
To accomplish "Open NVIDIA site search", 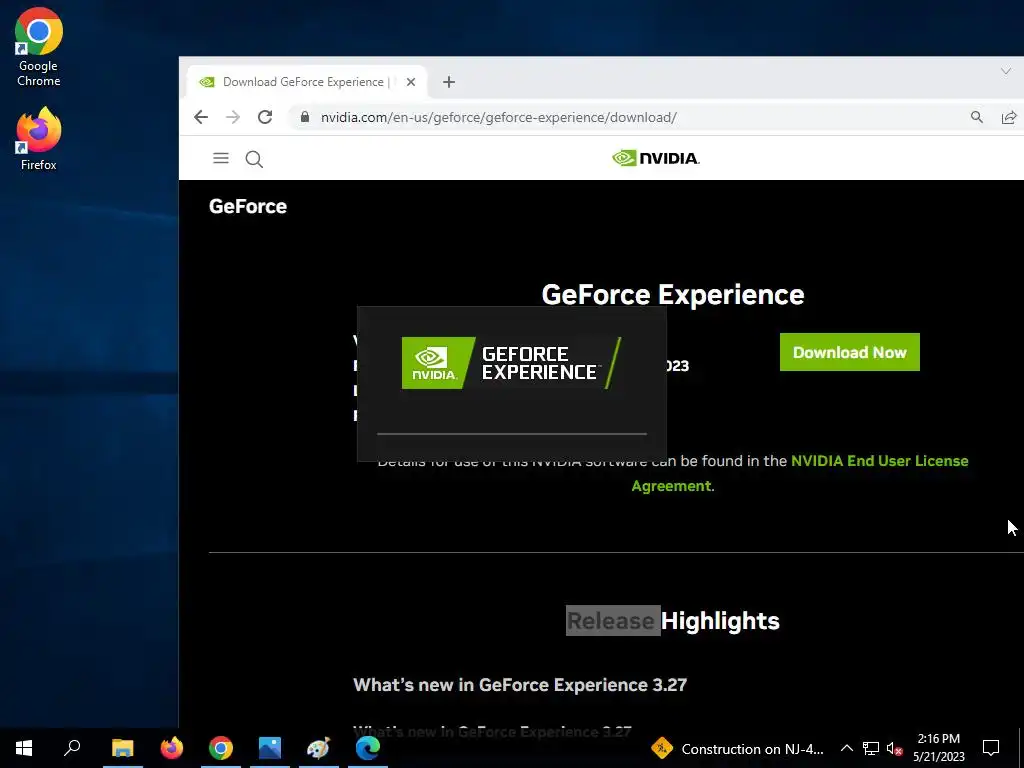I will (x=254, y=159).
